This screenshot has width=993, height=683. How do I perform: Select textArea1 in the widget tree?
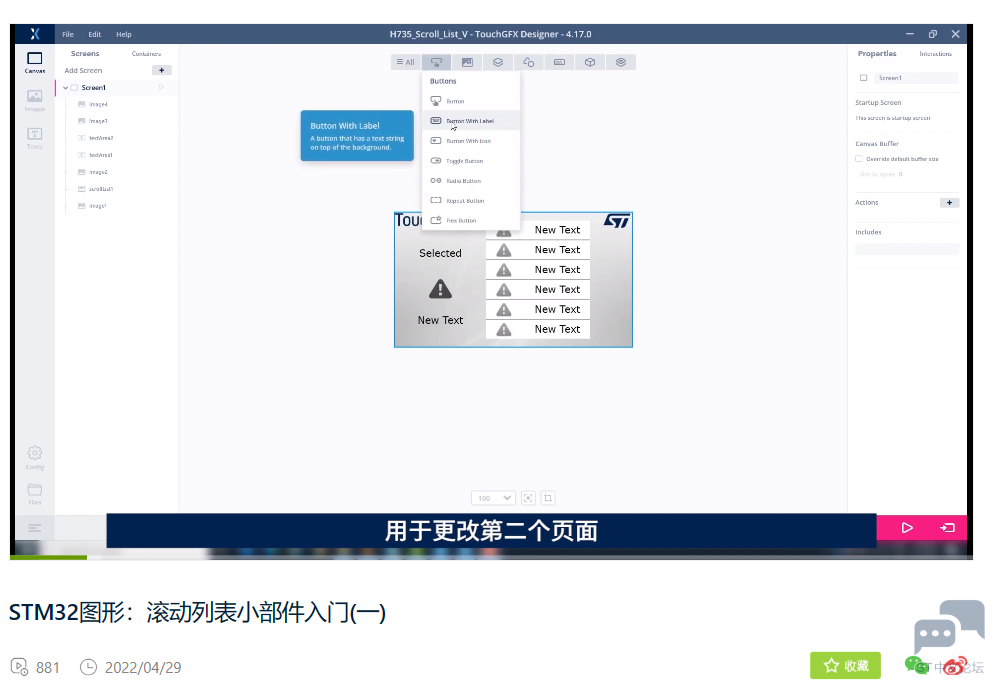(95, 155)
